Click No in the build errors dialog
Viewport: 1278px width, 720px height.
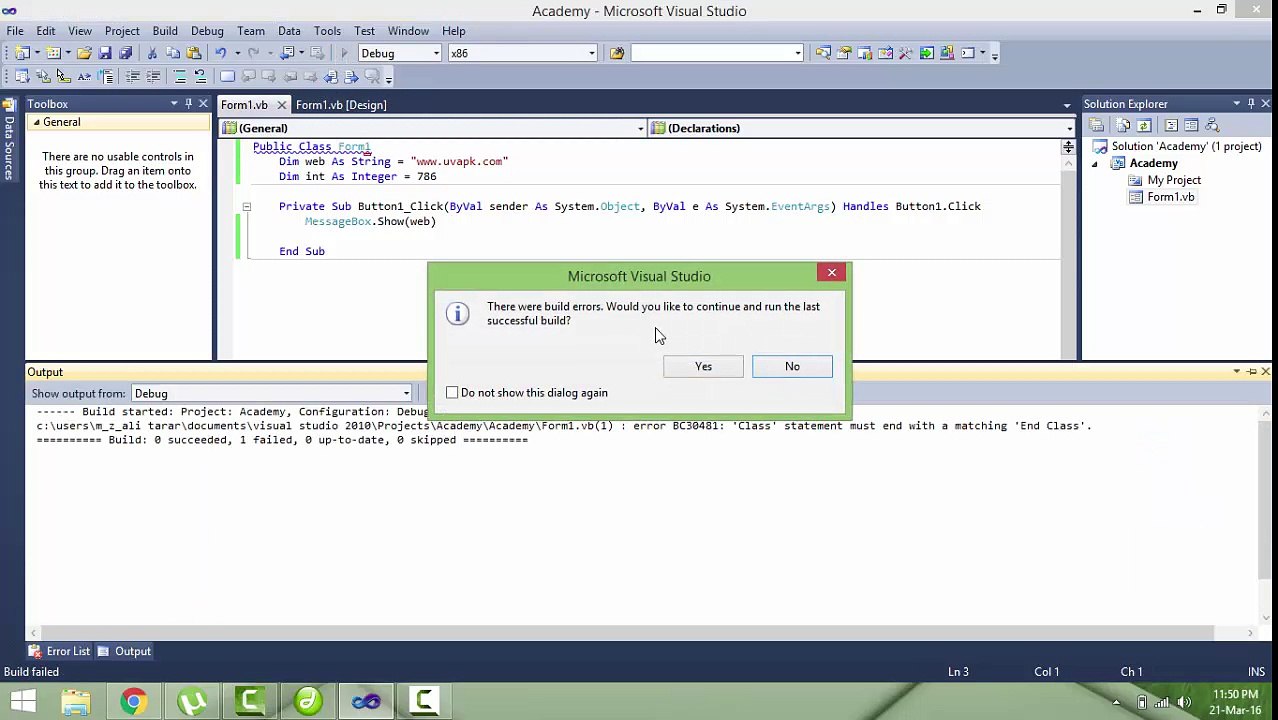point(792,366)
